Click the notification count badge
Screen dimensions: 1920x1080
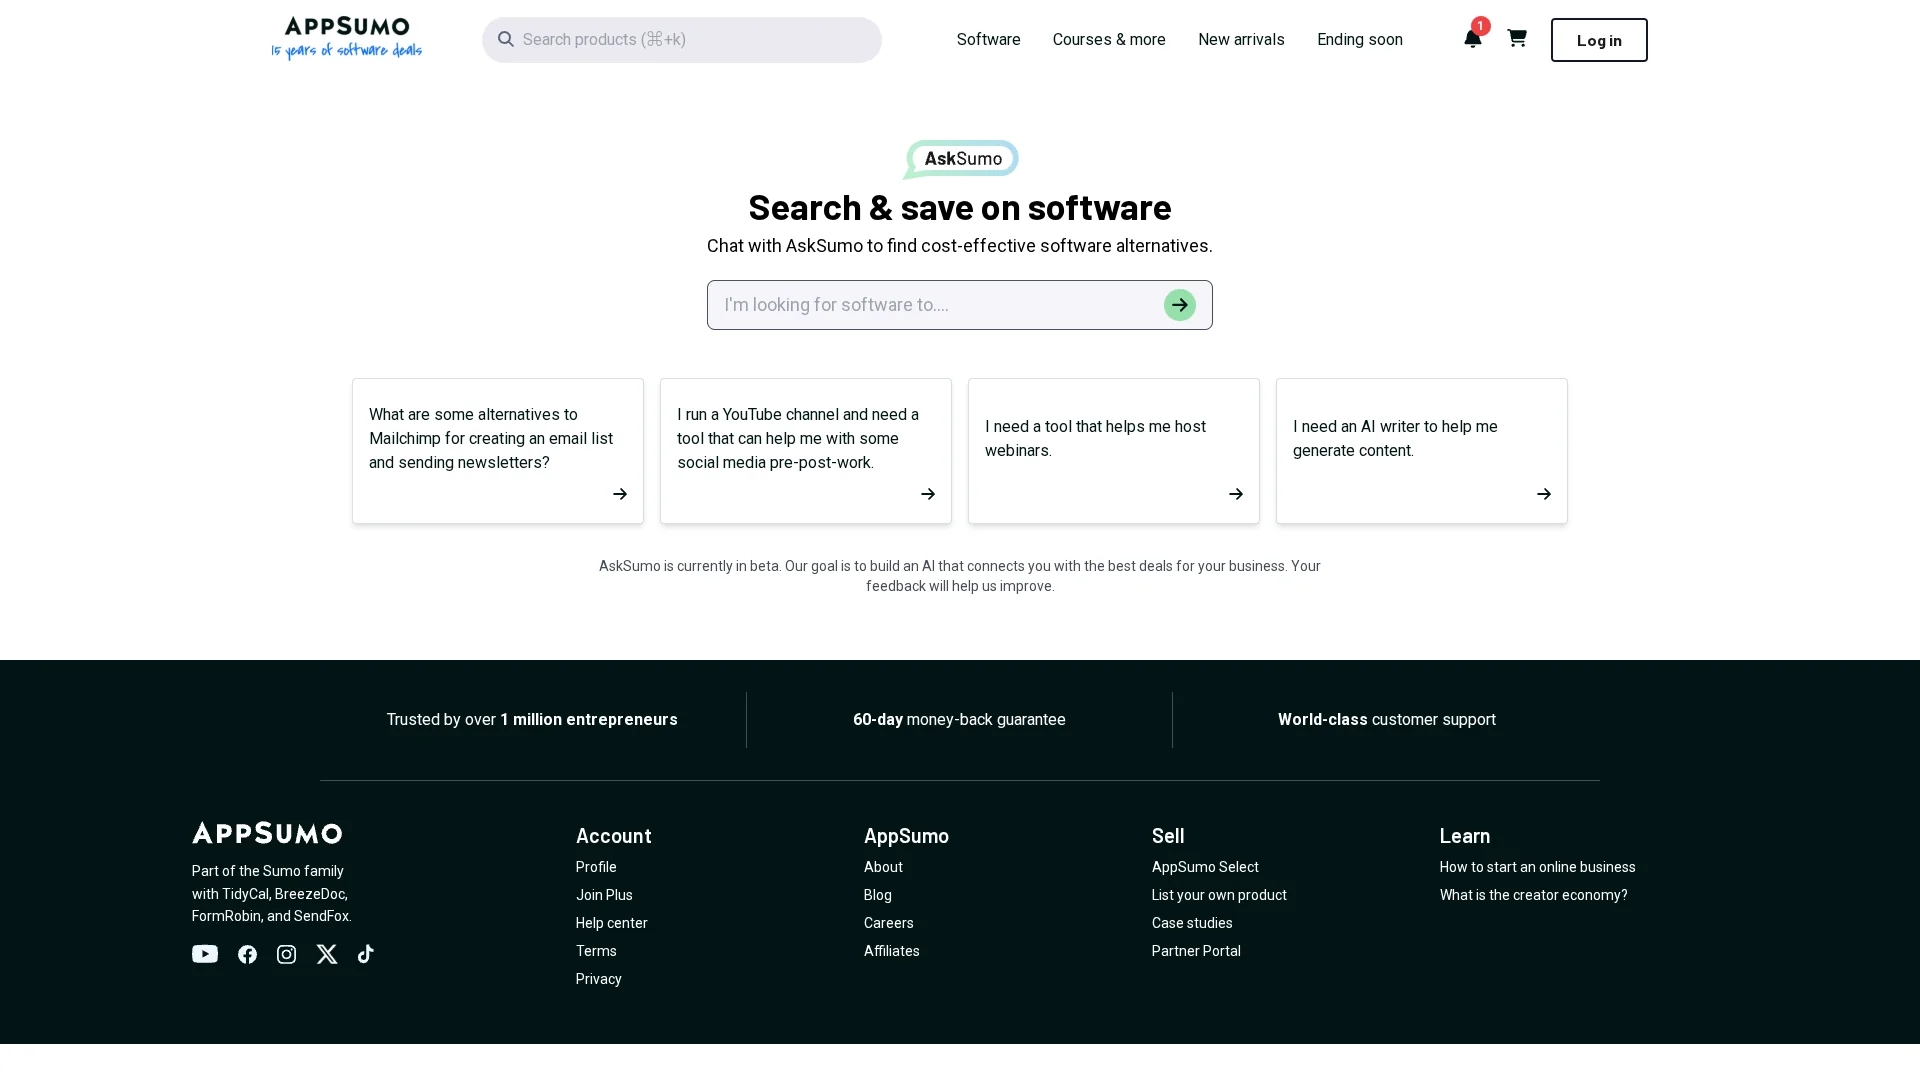click(x=1481, y=26)
